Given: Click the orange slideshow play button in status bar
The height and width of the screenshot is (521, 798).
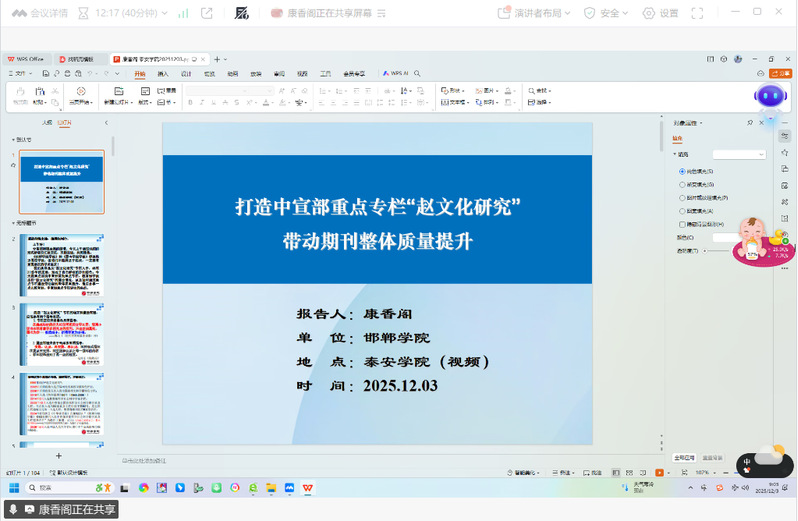Looking at the screenshot, I should coord(659,471).
